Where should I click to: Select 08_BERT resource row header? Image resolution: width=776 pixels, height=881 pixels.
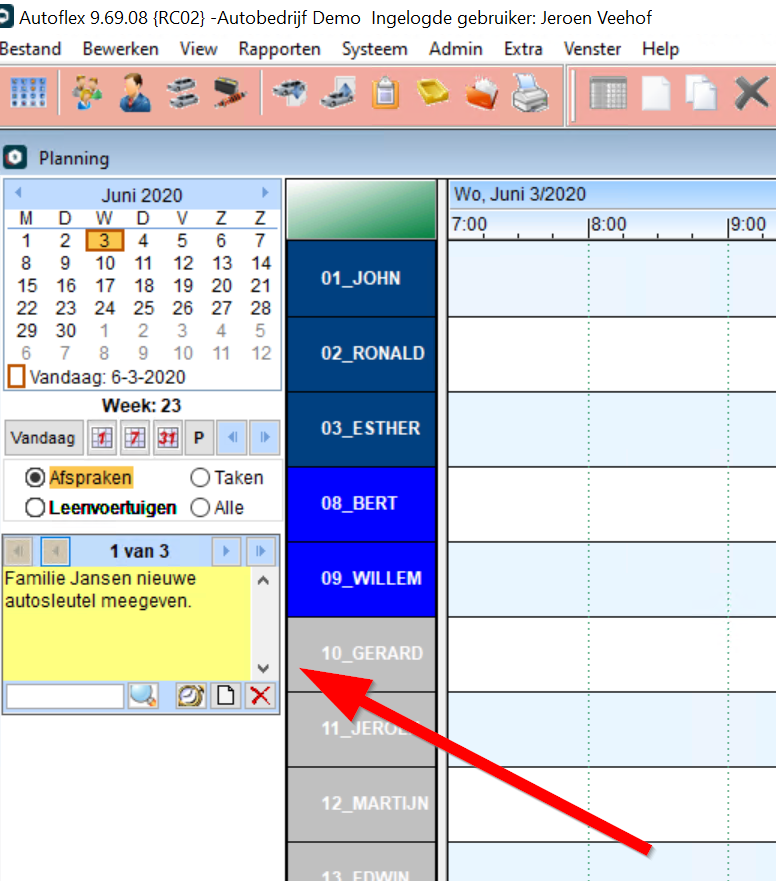361,503
